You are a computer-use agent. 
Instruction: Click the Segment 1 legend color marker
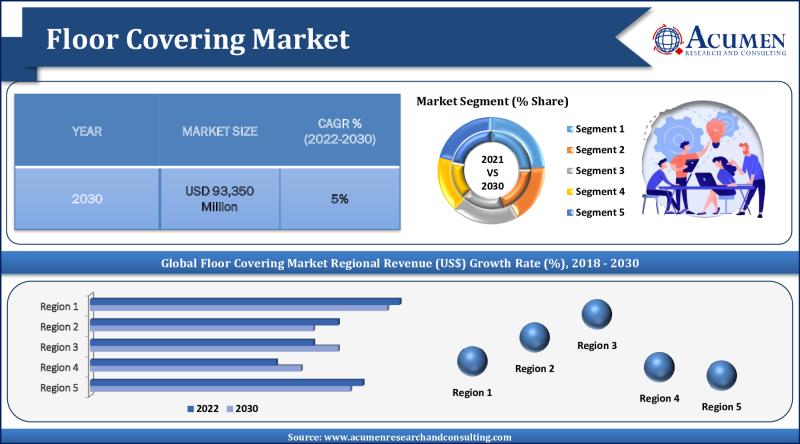click(569, 129)
